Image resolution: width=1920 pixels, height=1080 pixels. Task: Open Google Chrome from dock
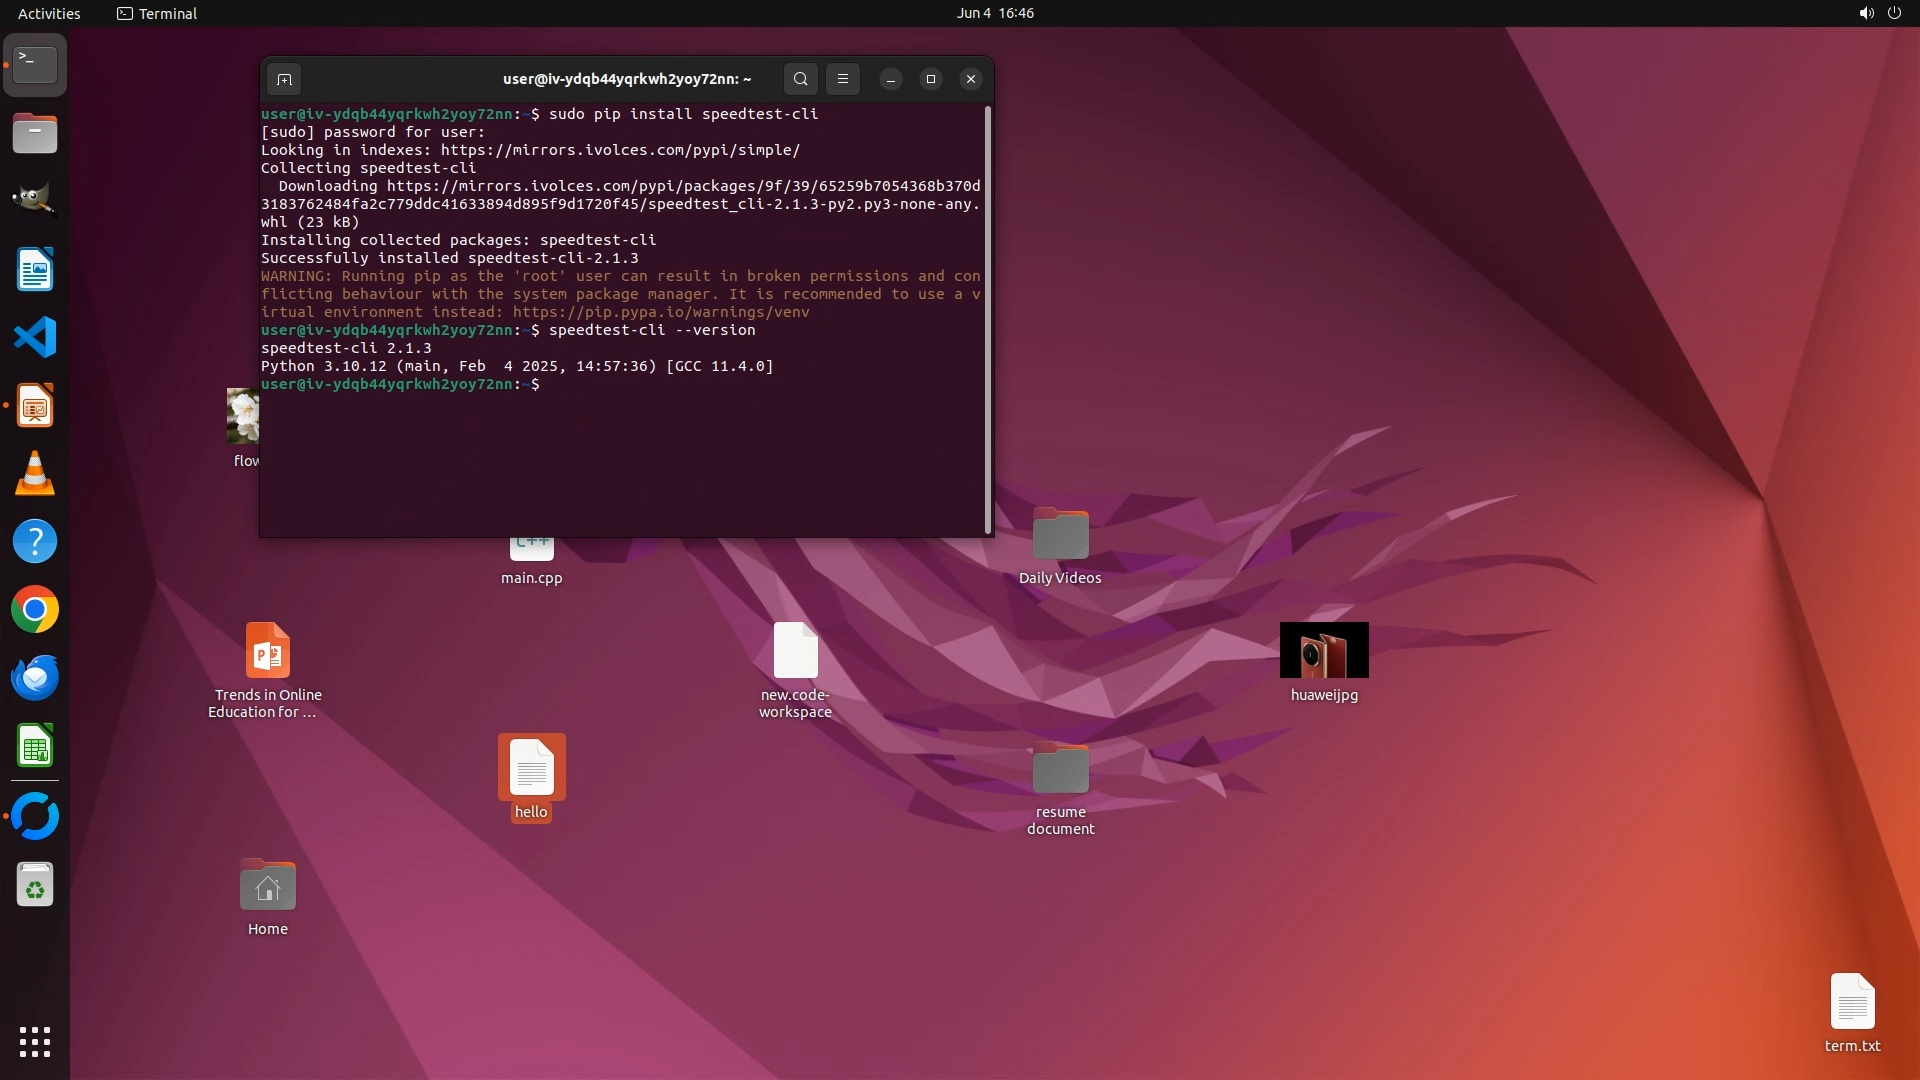(x=35, y=610)
